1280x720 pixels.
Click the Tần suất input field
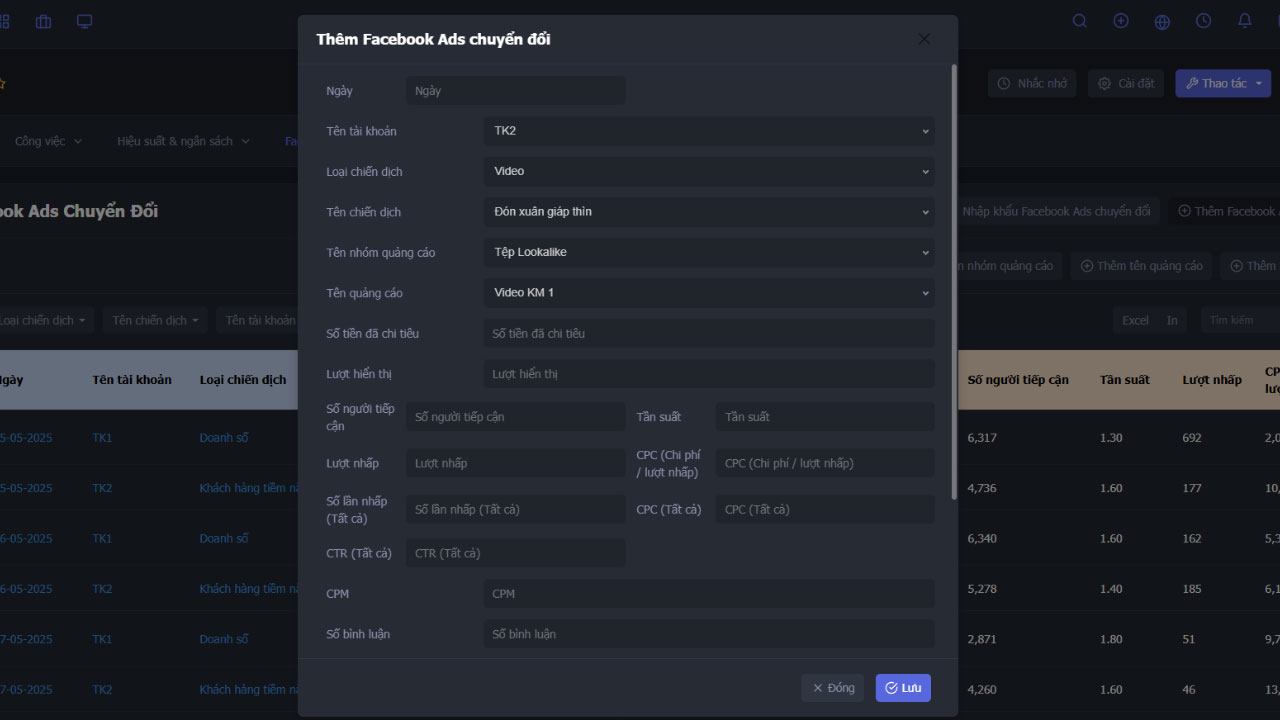pos(825,417)
